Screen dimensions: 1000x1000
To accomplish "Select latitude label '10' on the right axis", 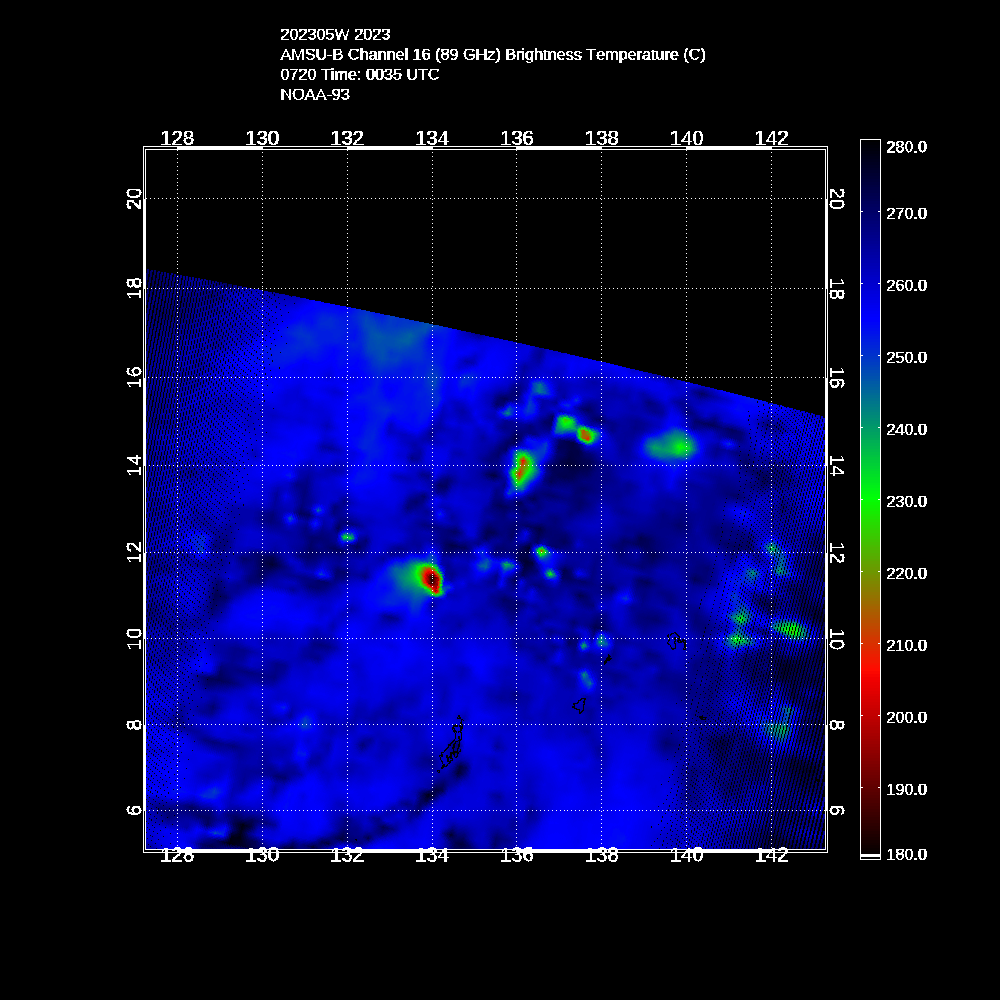I will [837, 639].
